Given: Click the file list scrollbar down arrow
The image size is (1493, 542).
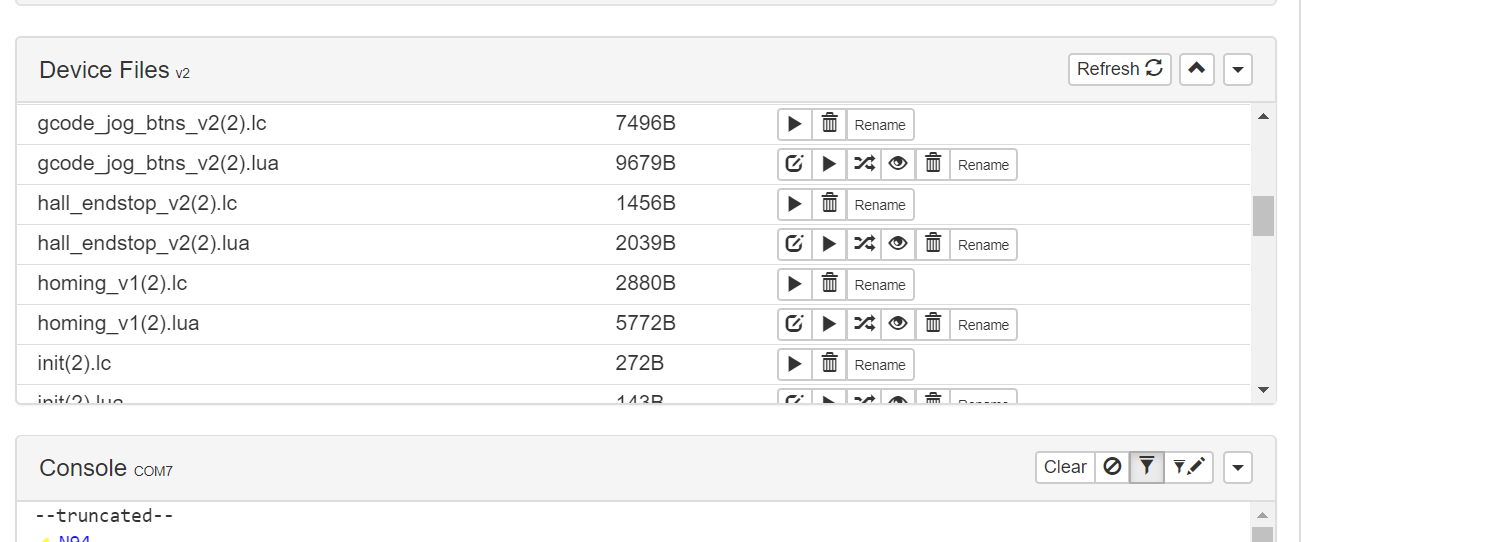Looking at the screenshot, I should click(x=1263, y=390).
